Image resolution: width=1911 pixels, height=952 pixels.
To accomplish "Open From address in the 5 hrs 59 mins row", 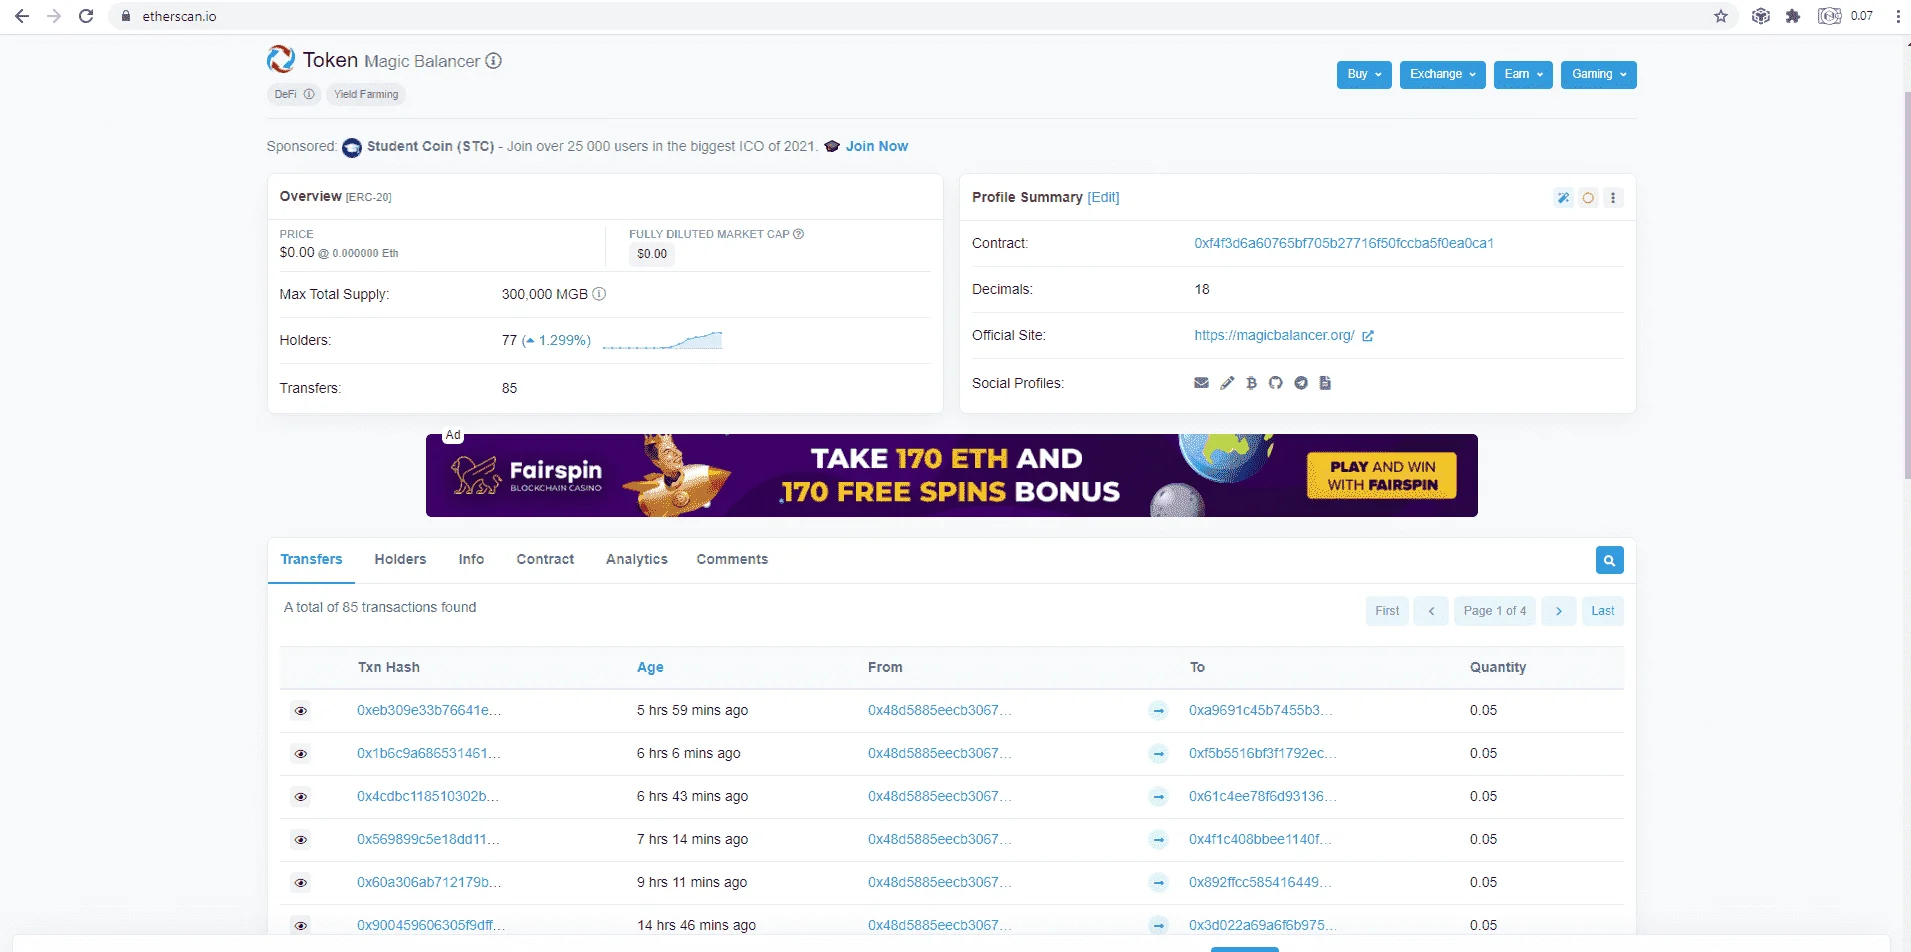I will [939, 711].
